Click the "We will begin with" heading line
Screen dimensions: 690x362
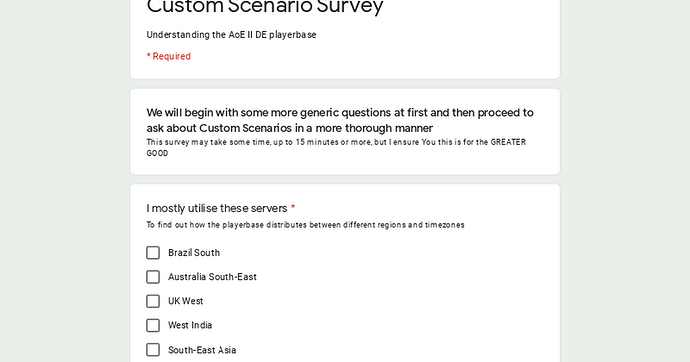(x=340, y=113)
